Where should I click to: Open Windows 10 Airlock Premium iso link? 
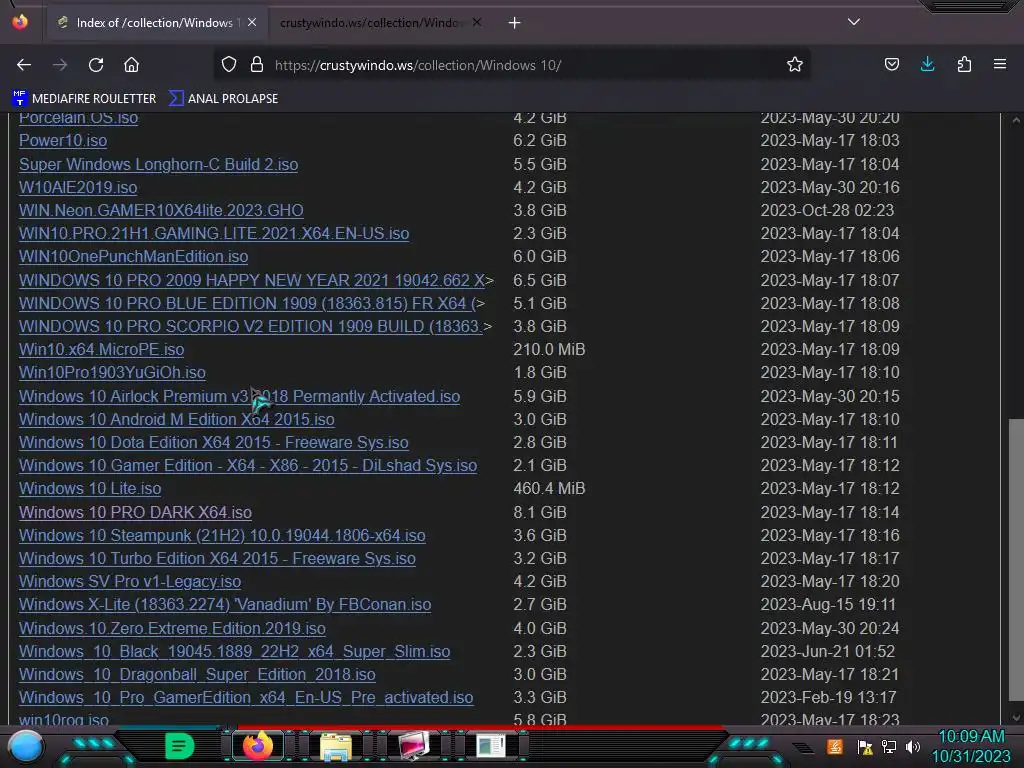pyautogui.click(x=240, y=396)
